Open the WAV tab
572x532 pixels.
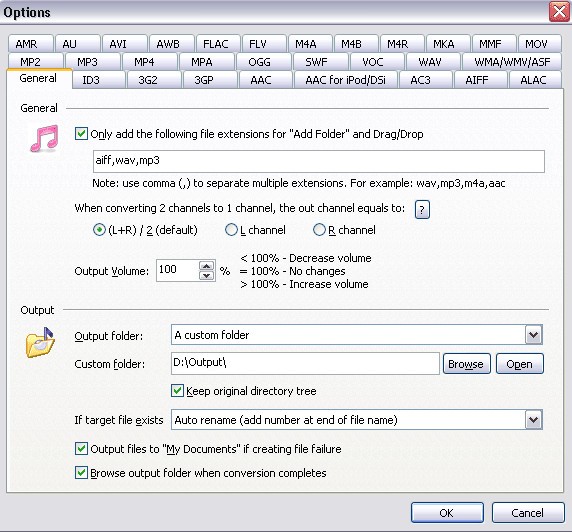point(434,62)
